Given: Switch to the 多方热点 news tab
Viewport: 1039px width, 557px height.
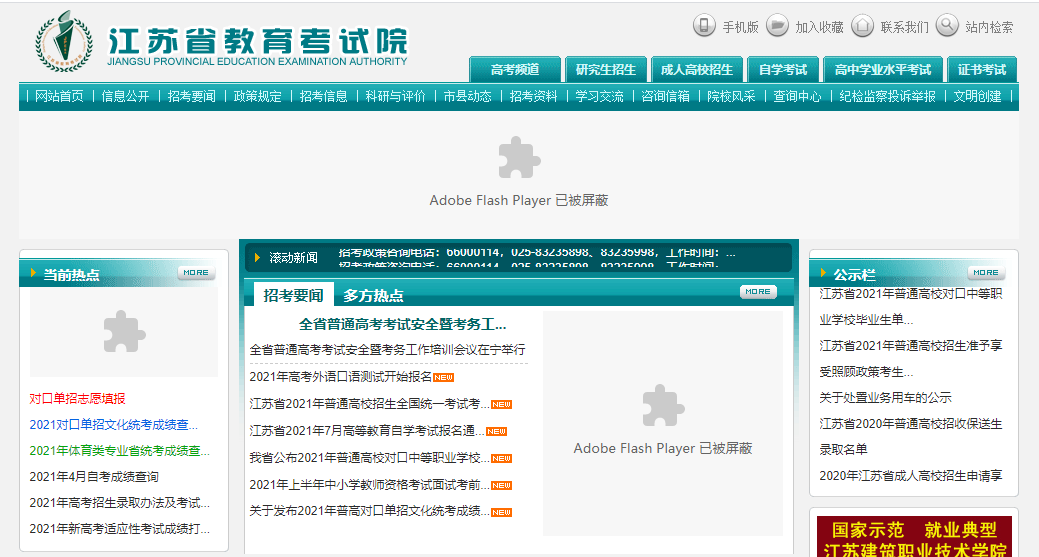Looking at the screenshot, I should coord(373,295).
